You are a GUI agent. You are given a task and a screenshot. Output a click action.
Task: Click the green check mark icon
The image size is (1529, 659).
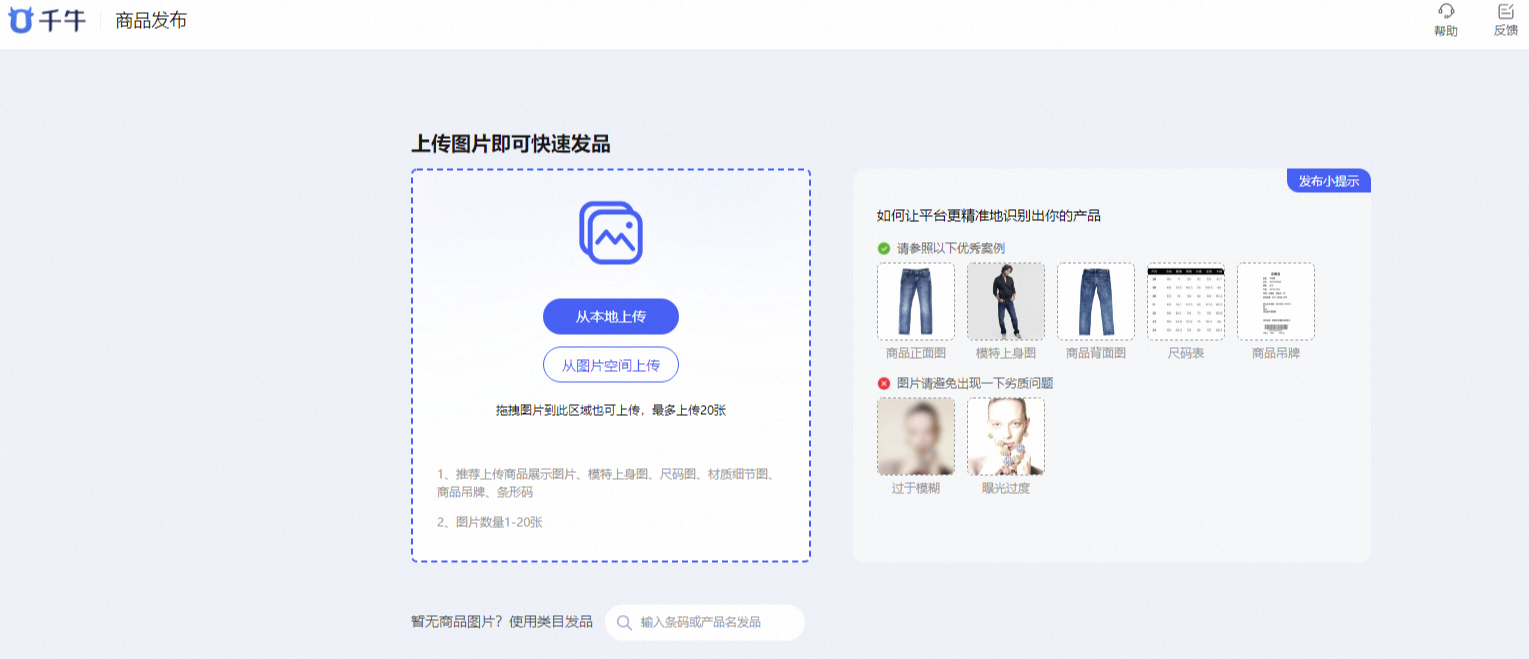[x=884, y=248]
